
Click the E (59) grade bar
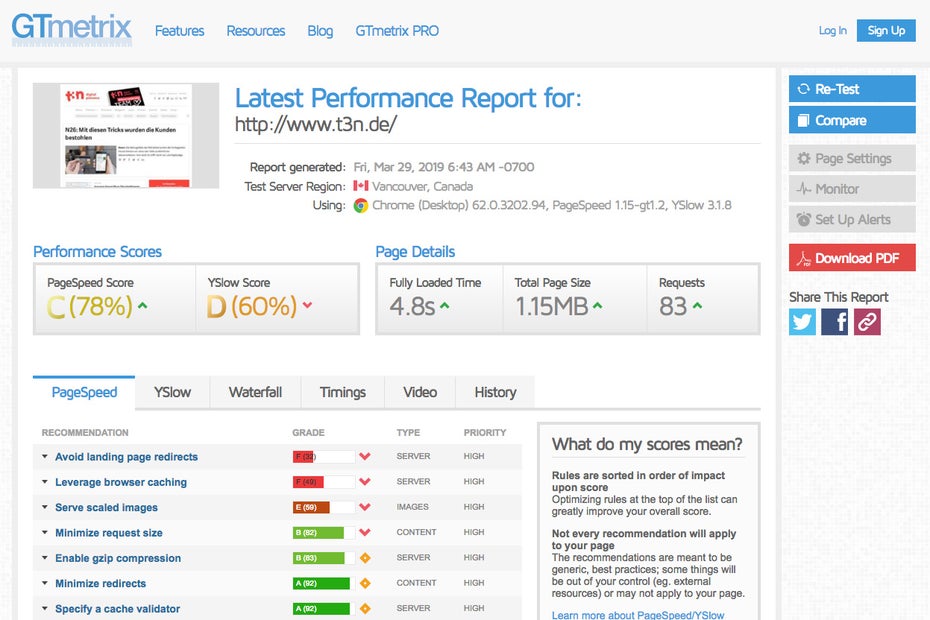[x=324, y=507]
